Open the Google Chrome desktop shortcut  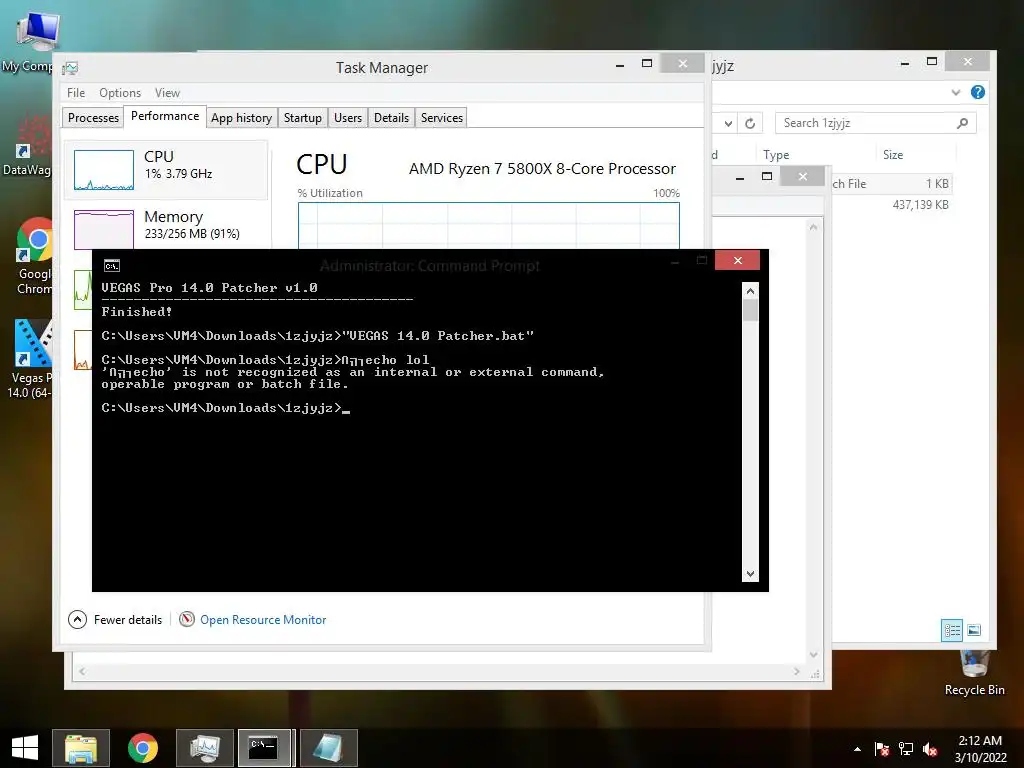pos(34,257)
